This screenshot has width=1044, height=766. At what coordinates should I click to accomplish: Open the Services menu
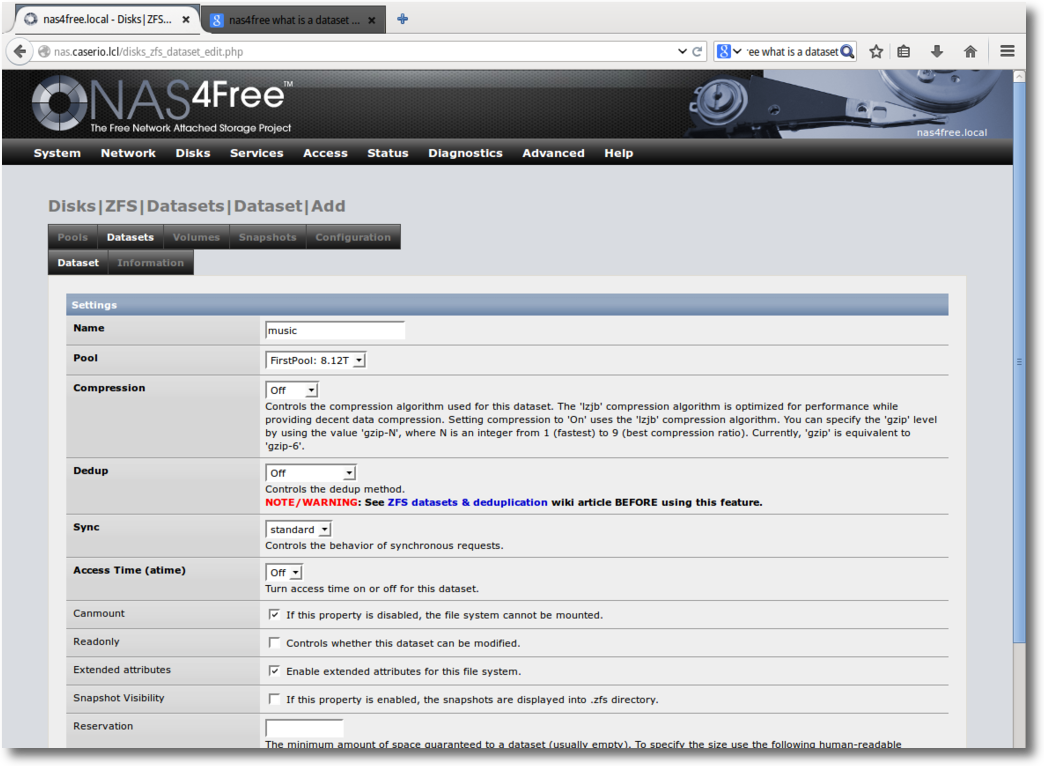[256, 153]
